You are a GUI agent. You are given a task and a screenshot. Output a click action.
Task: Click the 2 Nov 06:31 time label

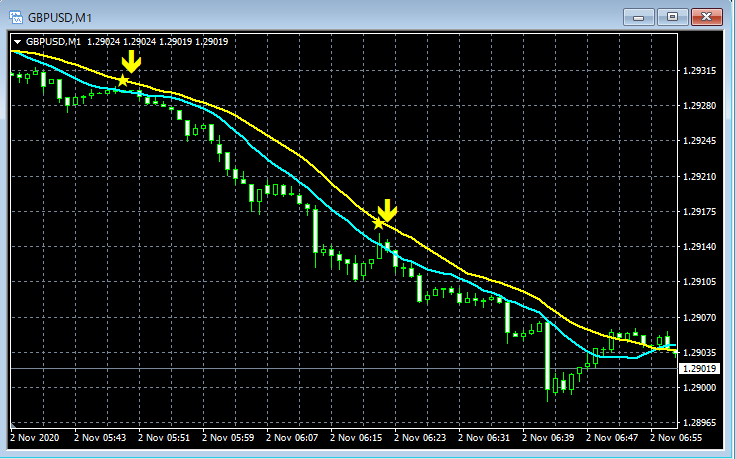pyautogui.click(x=484, y=438)
